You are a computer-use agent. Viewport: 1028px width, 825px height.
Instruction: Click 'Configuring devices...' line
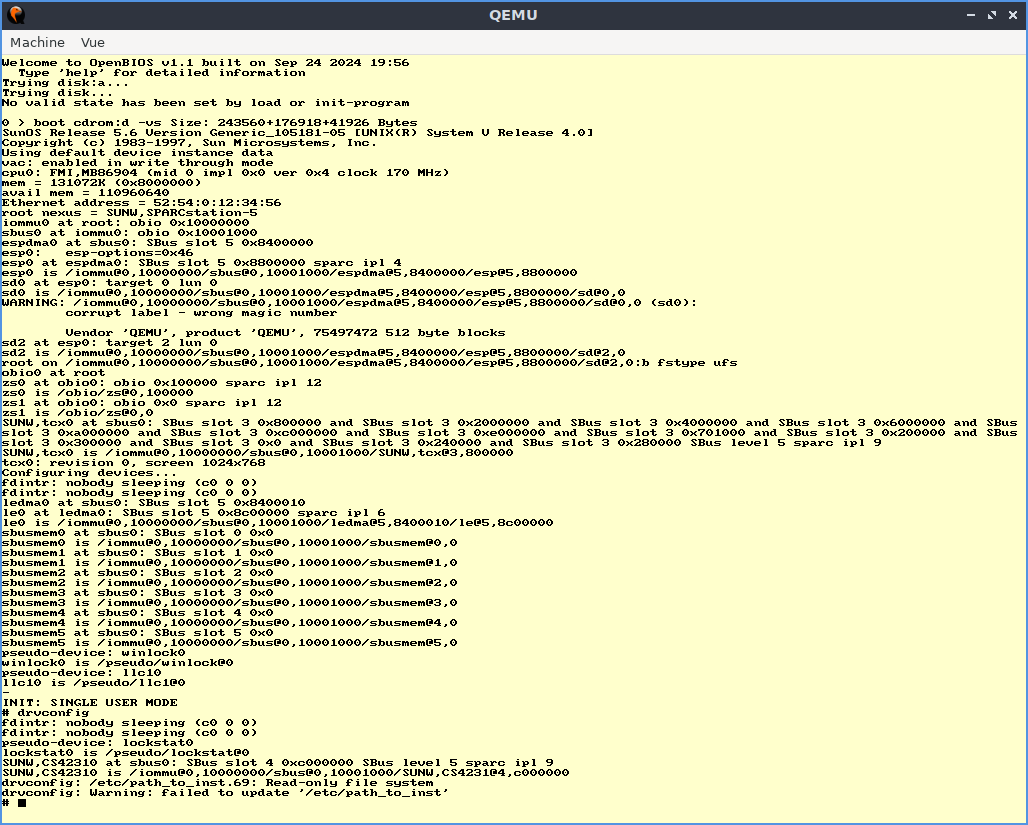click(x=89, y=473)
